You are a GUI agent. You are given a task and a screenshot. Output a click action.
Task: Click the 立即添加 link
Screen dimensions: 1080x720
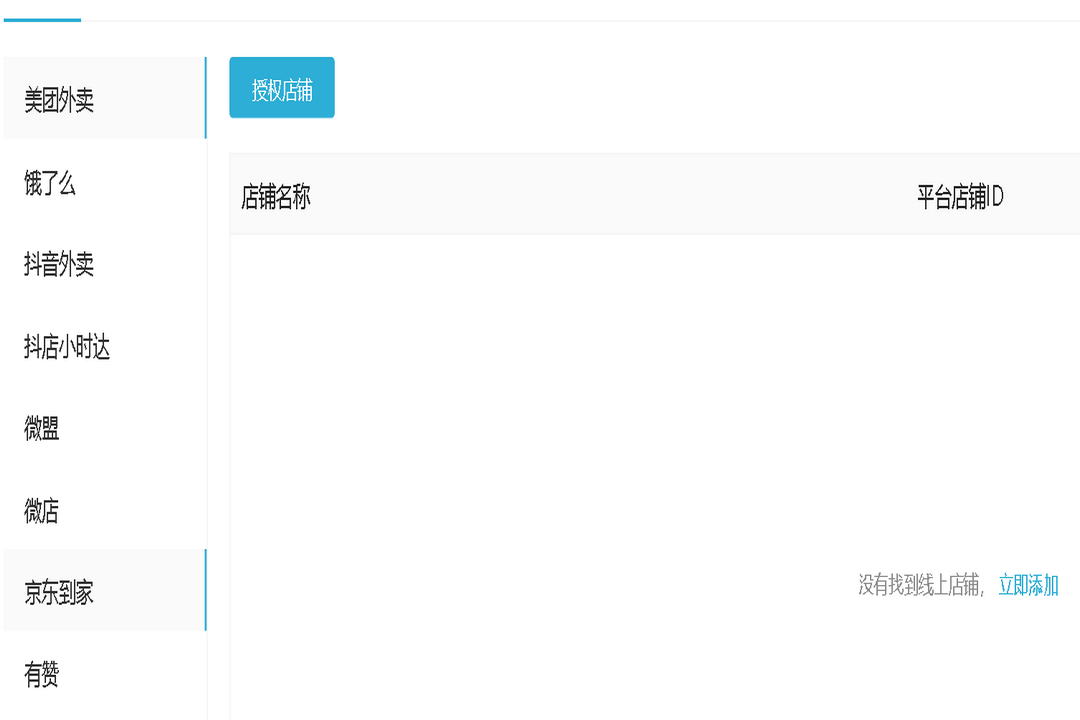(x=1028, y=586)
